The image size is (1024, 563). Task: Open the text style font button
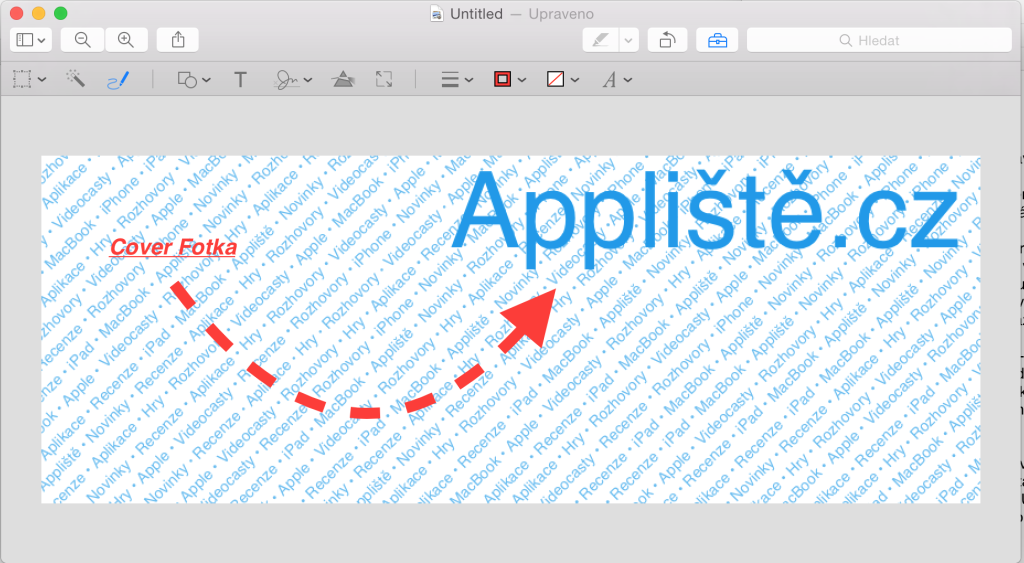pos(609,80)
